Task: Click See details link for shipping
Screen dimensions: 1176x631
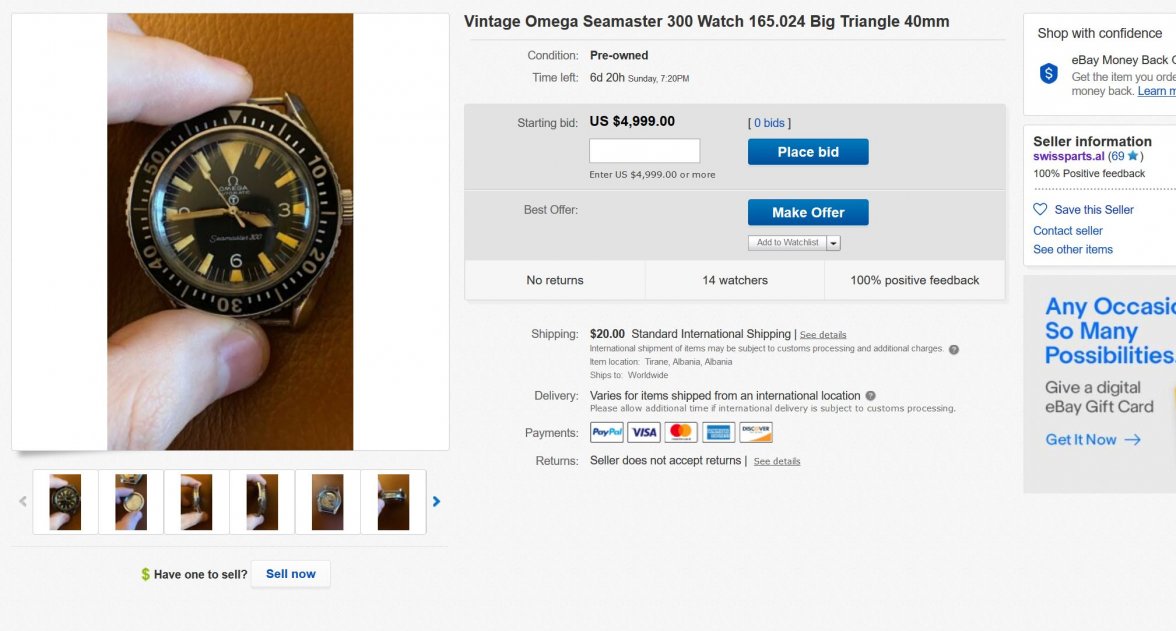Action: (823, 335)
